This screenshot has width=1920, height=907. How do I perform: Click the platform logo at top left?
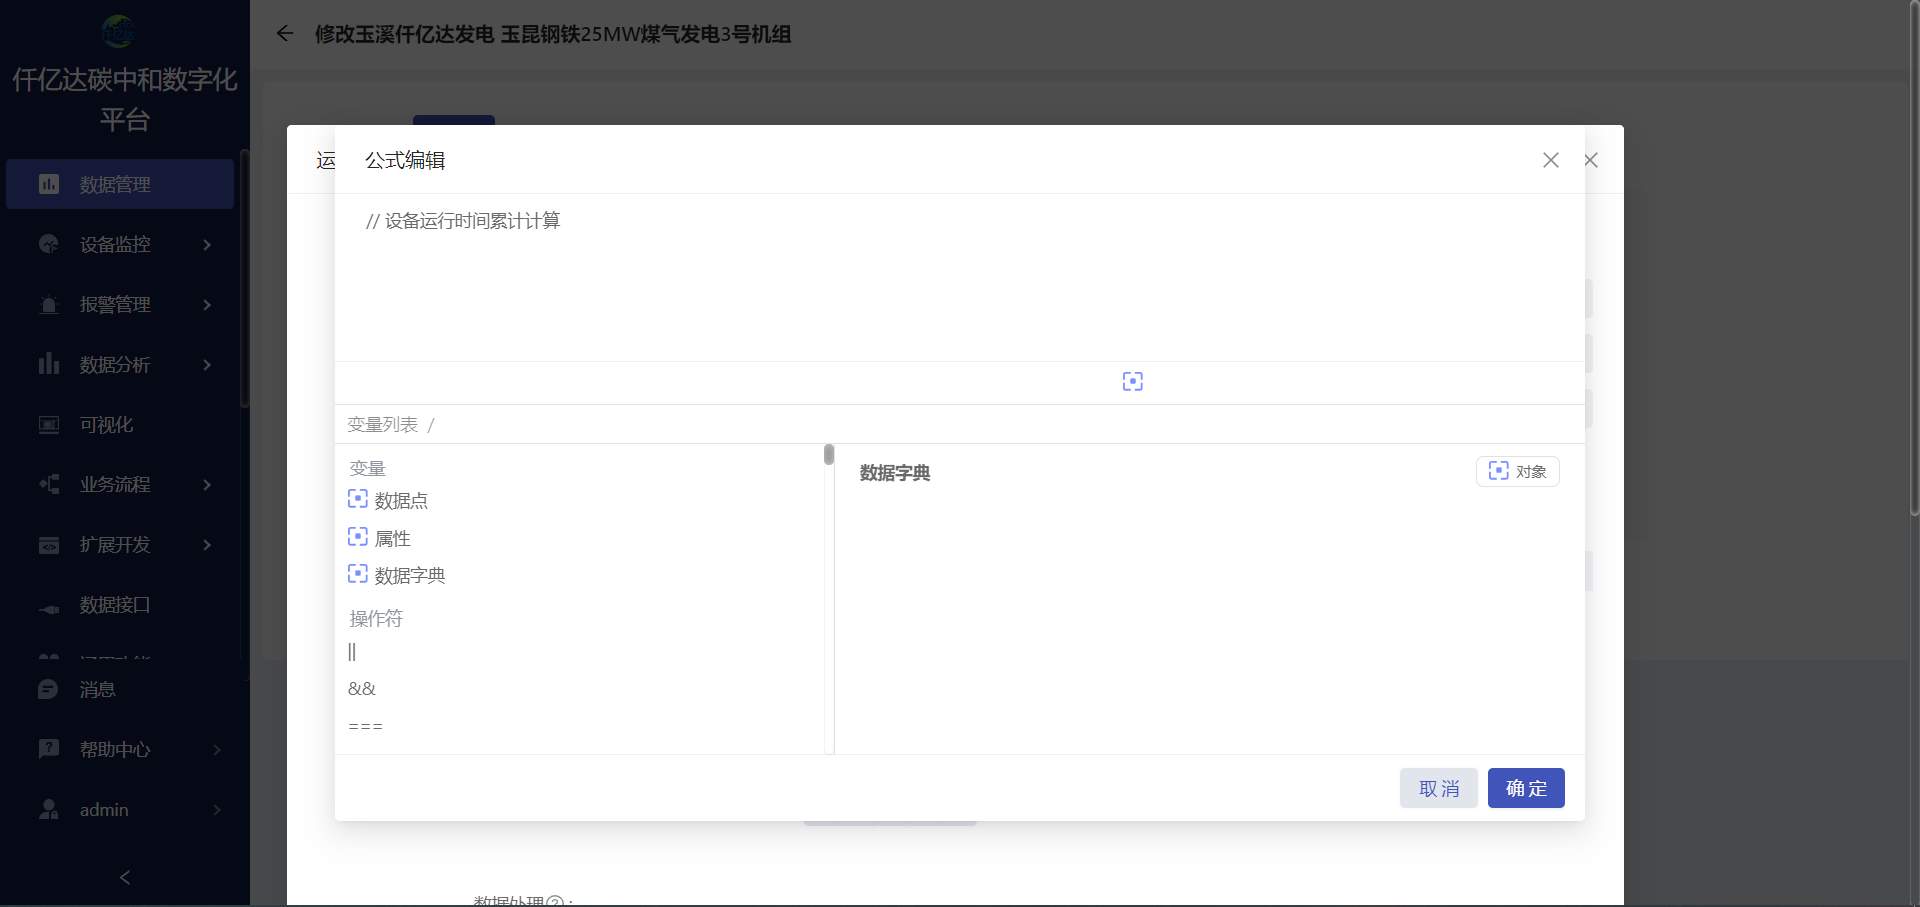pyautogui.click(x=119, y=32)
